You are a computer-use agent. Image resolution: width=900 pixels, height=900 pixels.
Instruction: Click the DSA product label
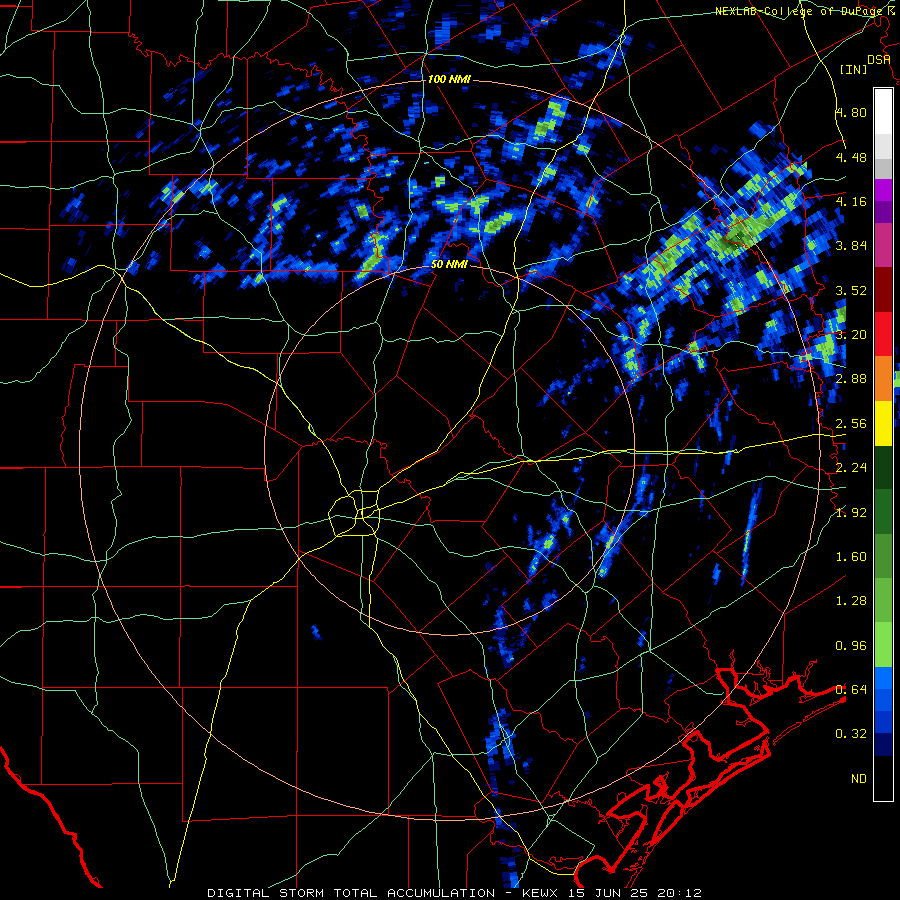[x=879, y=60]
